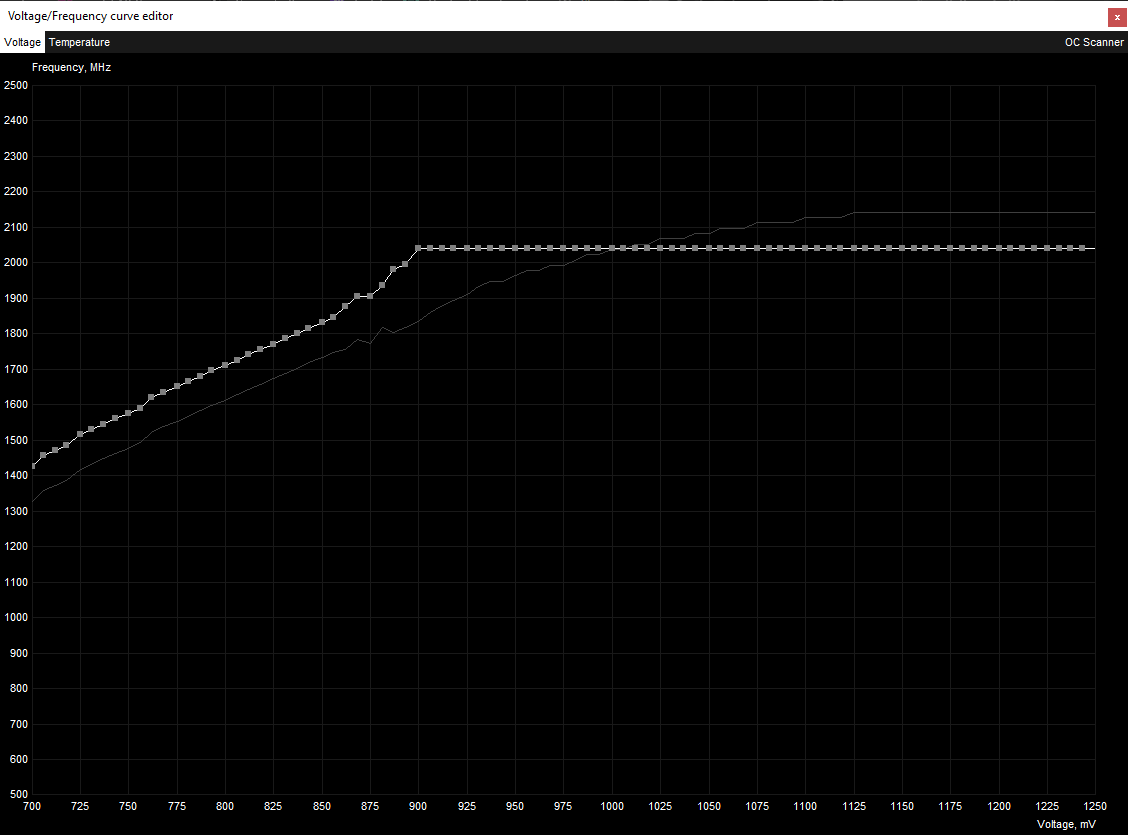Image resolution: width=1128 pixels, height=835 pixels.
Task: Select the curve point at 750 mV
Action: point(128,414)
